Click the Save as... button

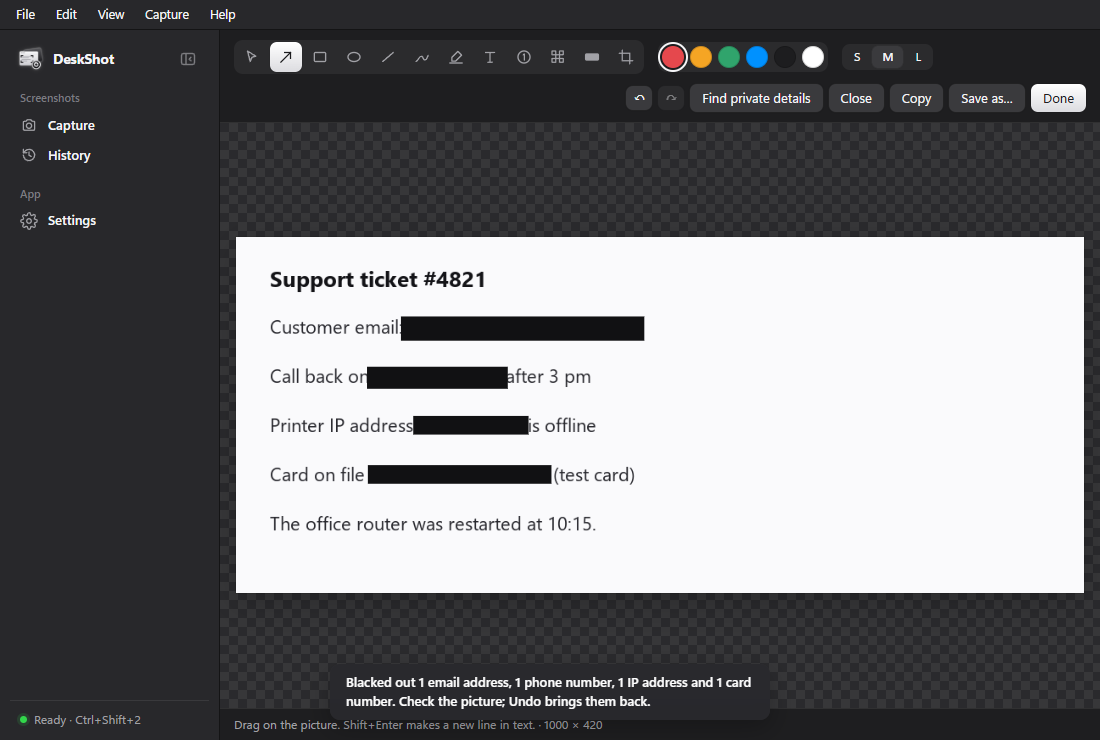[986, 98]
